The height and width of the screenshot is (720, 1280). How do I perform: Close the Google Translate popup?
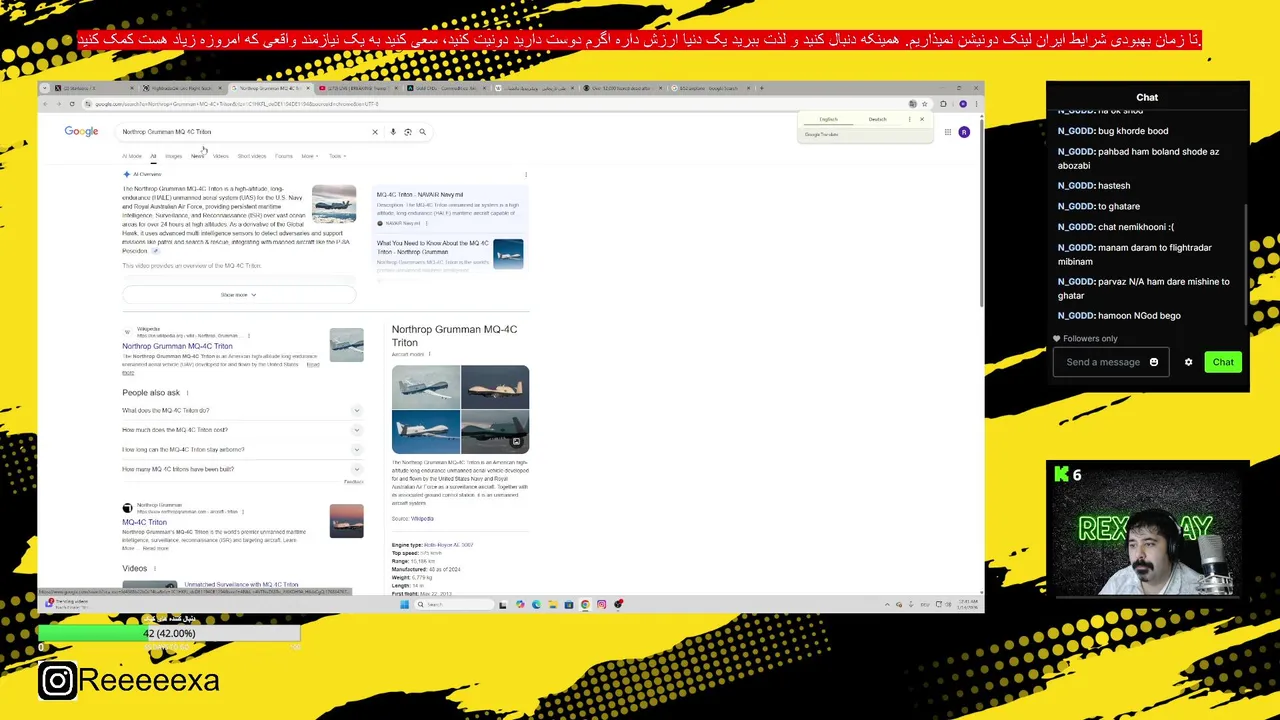(922, 119)
